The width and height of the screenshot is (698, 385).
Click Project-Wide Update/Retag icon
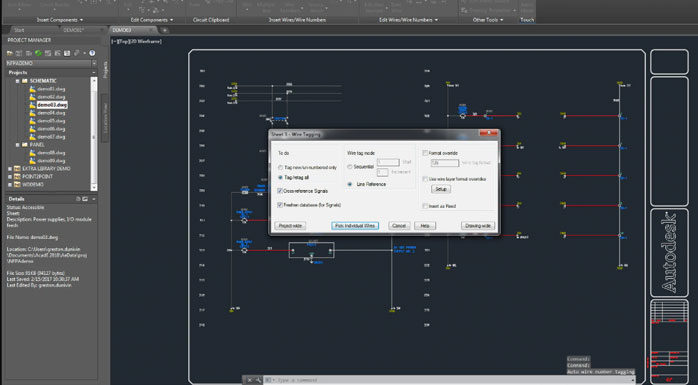click(57, 53)
